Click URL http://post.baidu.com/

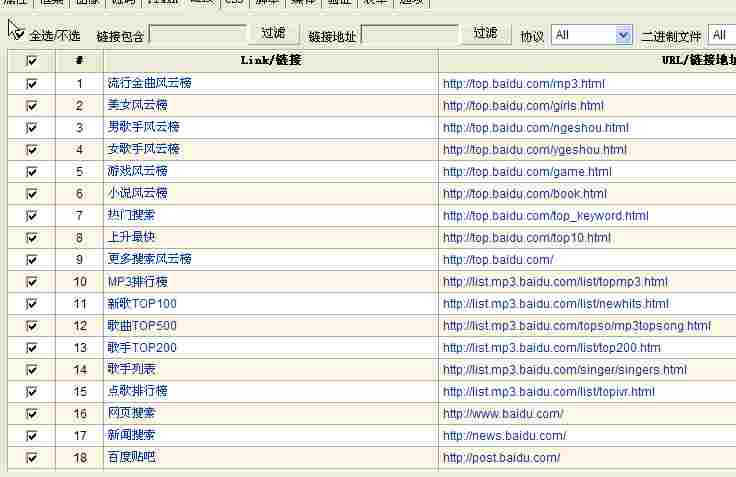point(501,458)
